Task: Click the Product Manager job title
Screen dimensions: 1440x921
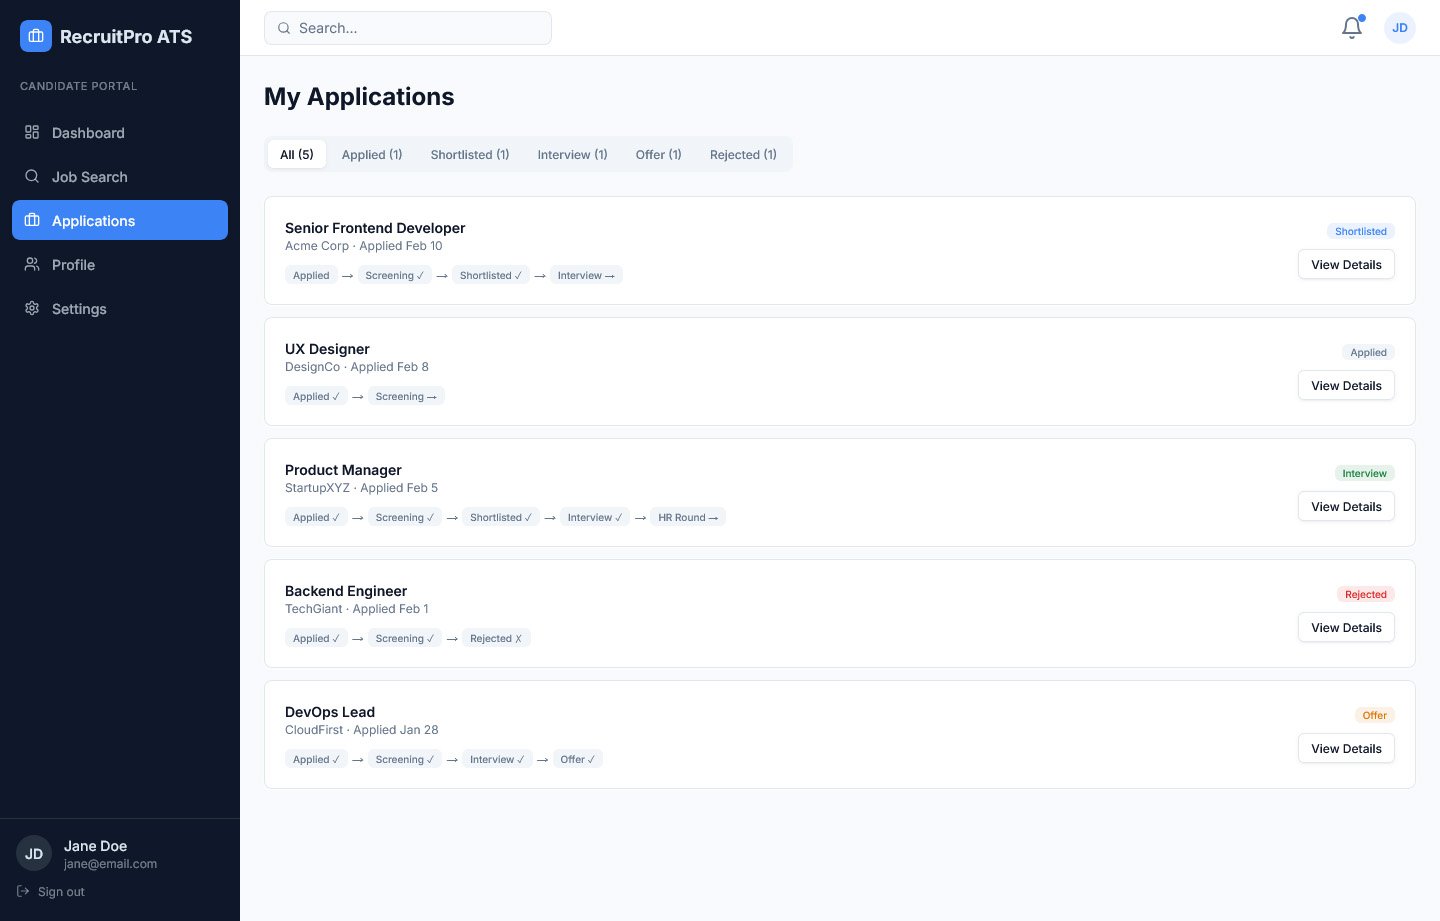Action: [343, 470]
